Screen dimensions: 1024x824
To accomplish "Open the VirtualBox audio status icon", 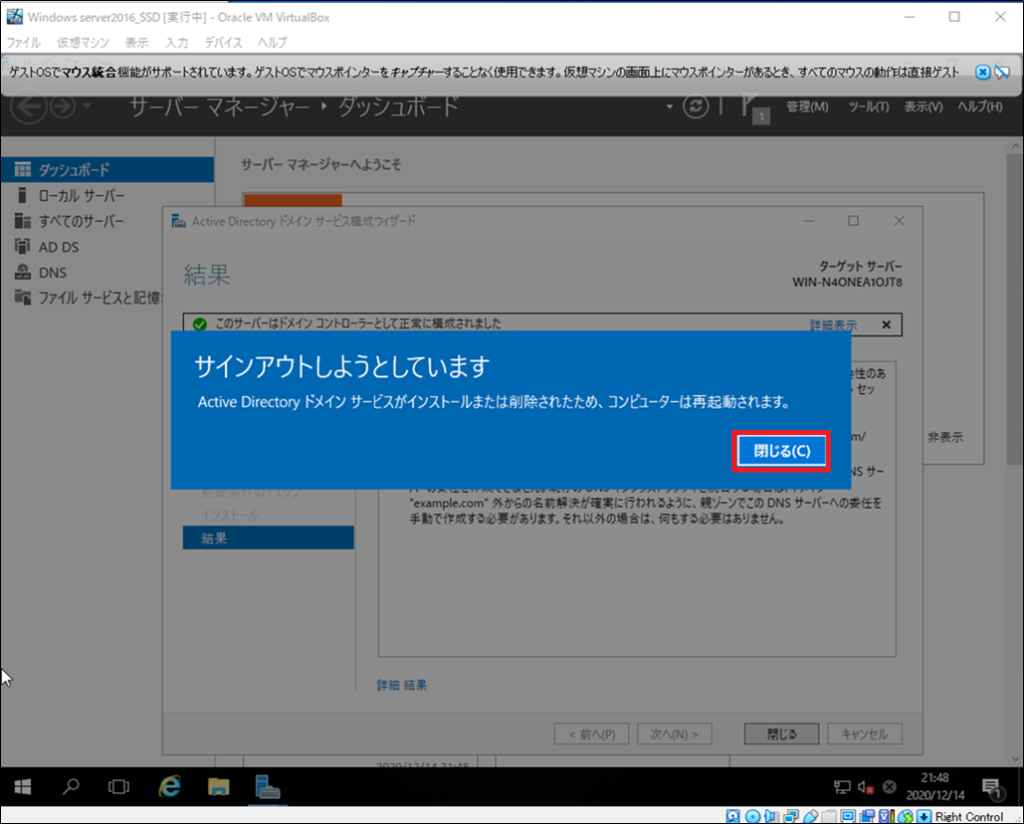I will [x=771, y=816].
